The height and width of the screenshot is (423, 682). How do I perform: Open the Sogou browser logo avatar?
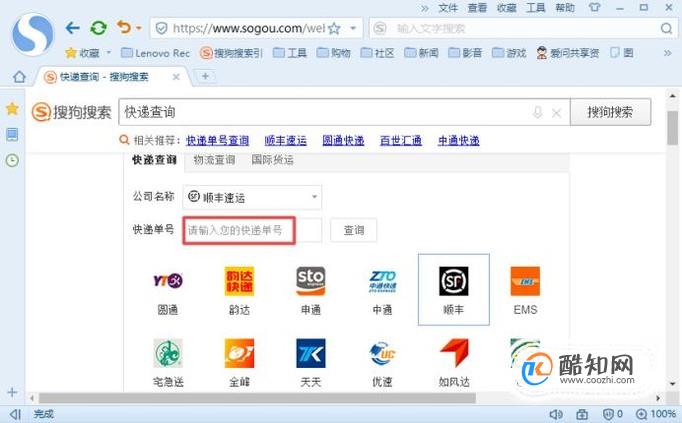coord(33,35)
